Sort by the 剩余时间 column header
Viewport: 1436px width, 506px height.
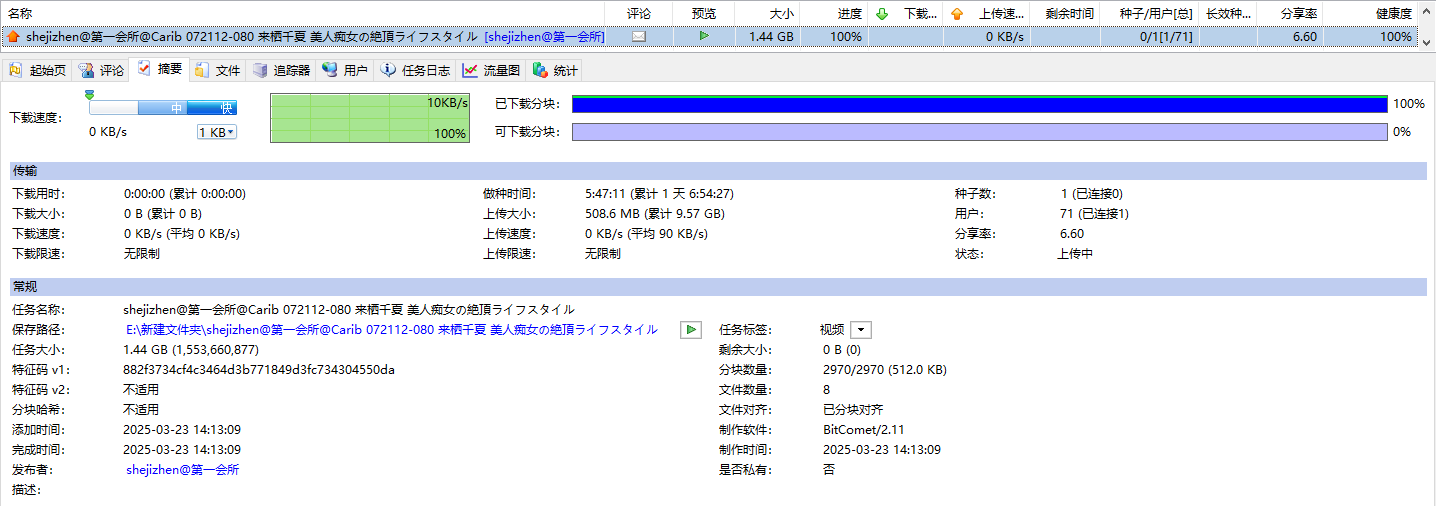1066,14
